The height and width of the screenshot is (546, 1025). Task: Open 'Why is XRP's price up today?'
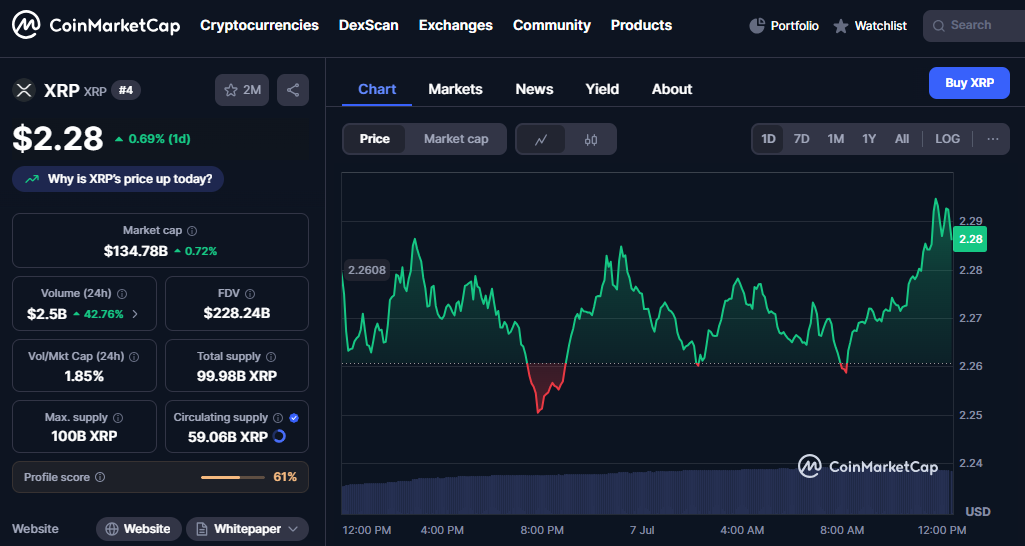[118, 179]
